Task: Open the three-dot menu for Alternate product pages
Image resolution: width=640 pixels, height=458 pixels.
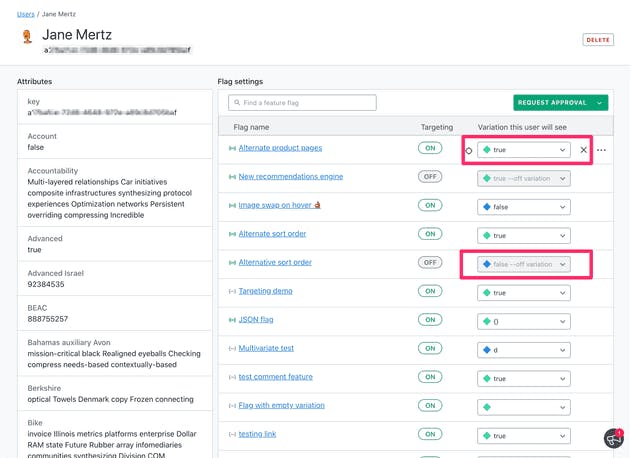Action: click(601, 150)
